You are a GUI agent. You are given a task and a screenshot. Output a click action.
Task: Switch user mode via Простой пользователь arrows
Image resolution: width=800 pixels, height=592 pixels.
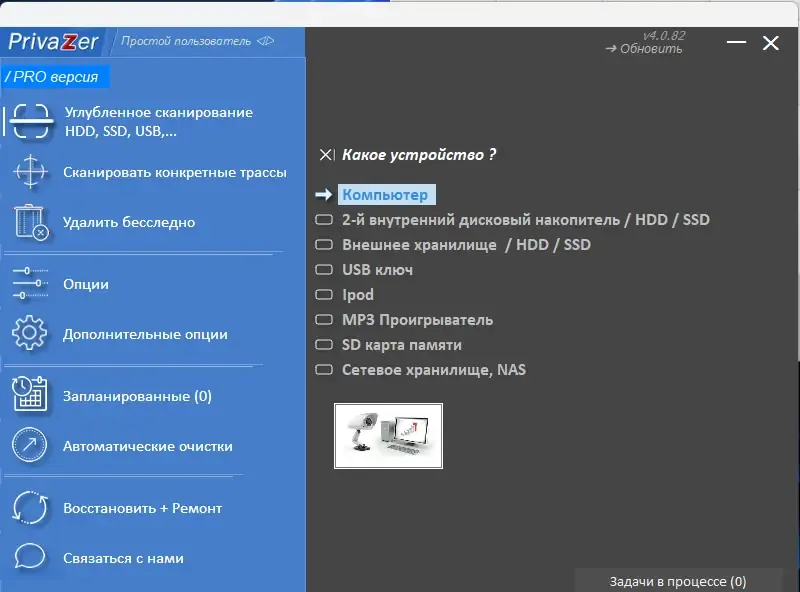(x=265, y=41)
